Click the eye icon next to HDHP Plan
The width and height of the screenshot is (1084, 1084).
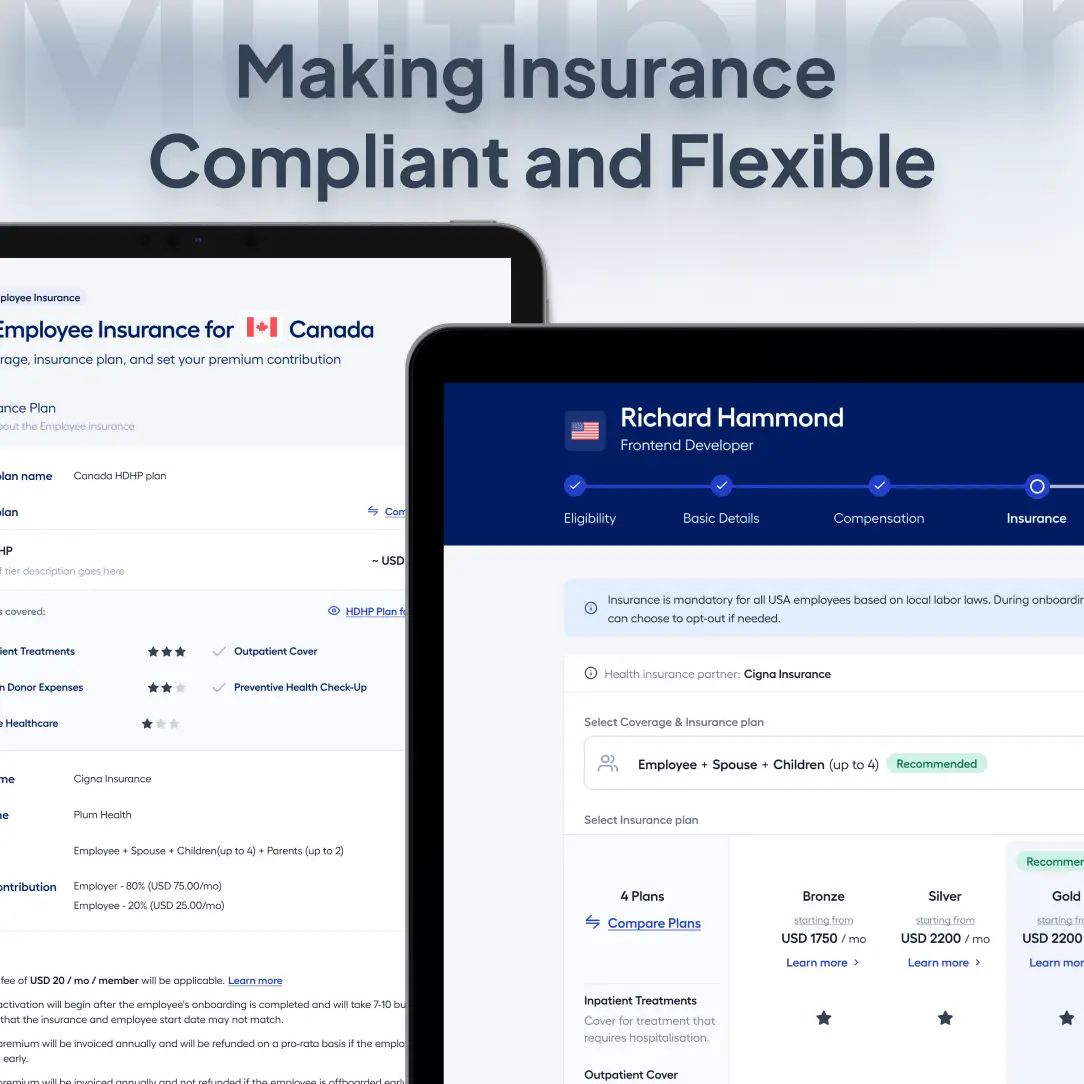(x=334, y=610)
